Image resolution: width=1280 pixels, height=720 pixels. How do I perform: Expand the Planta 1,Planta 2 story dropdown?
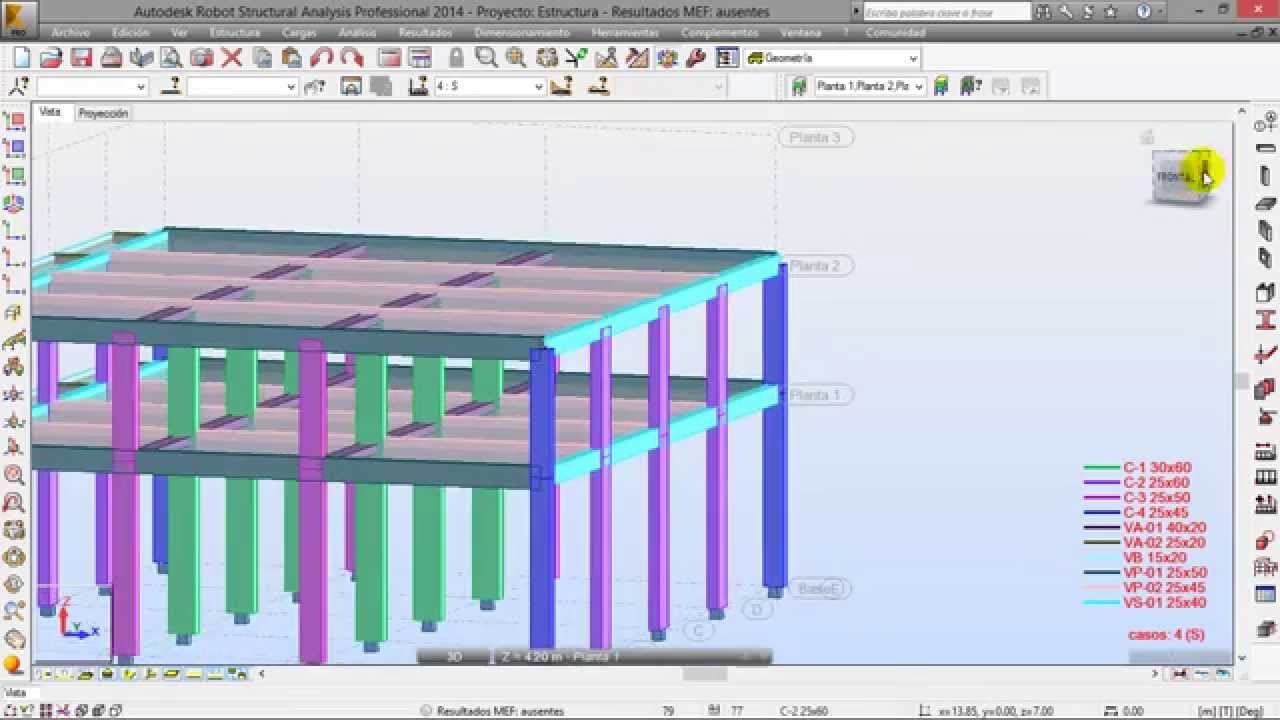(x=919, y=87)
